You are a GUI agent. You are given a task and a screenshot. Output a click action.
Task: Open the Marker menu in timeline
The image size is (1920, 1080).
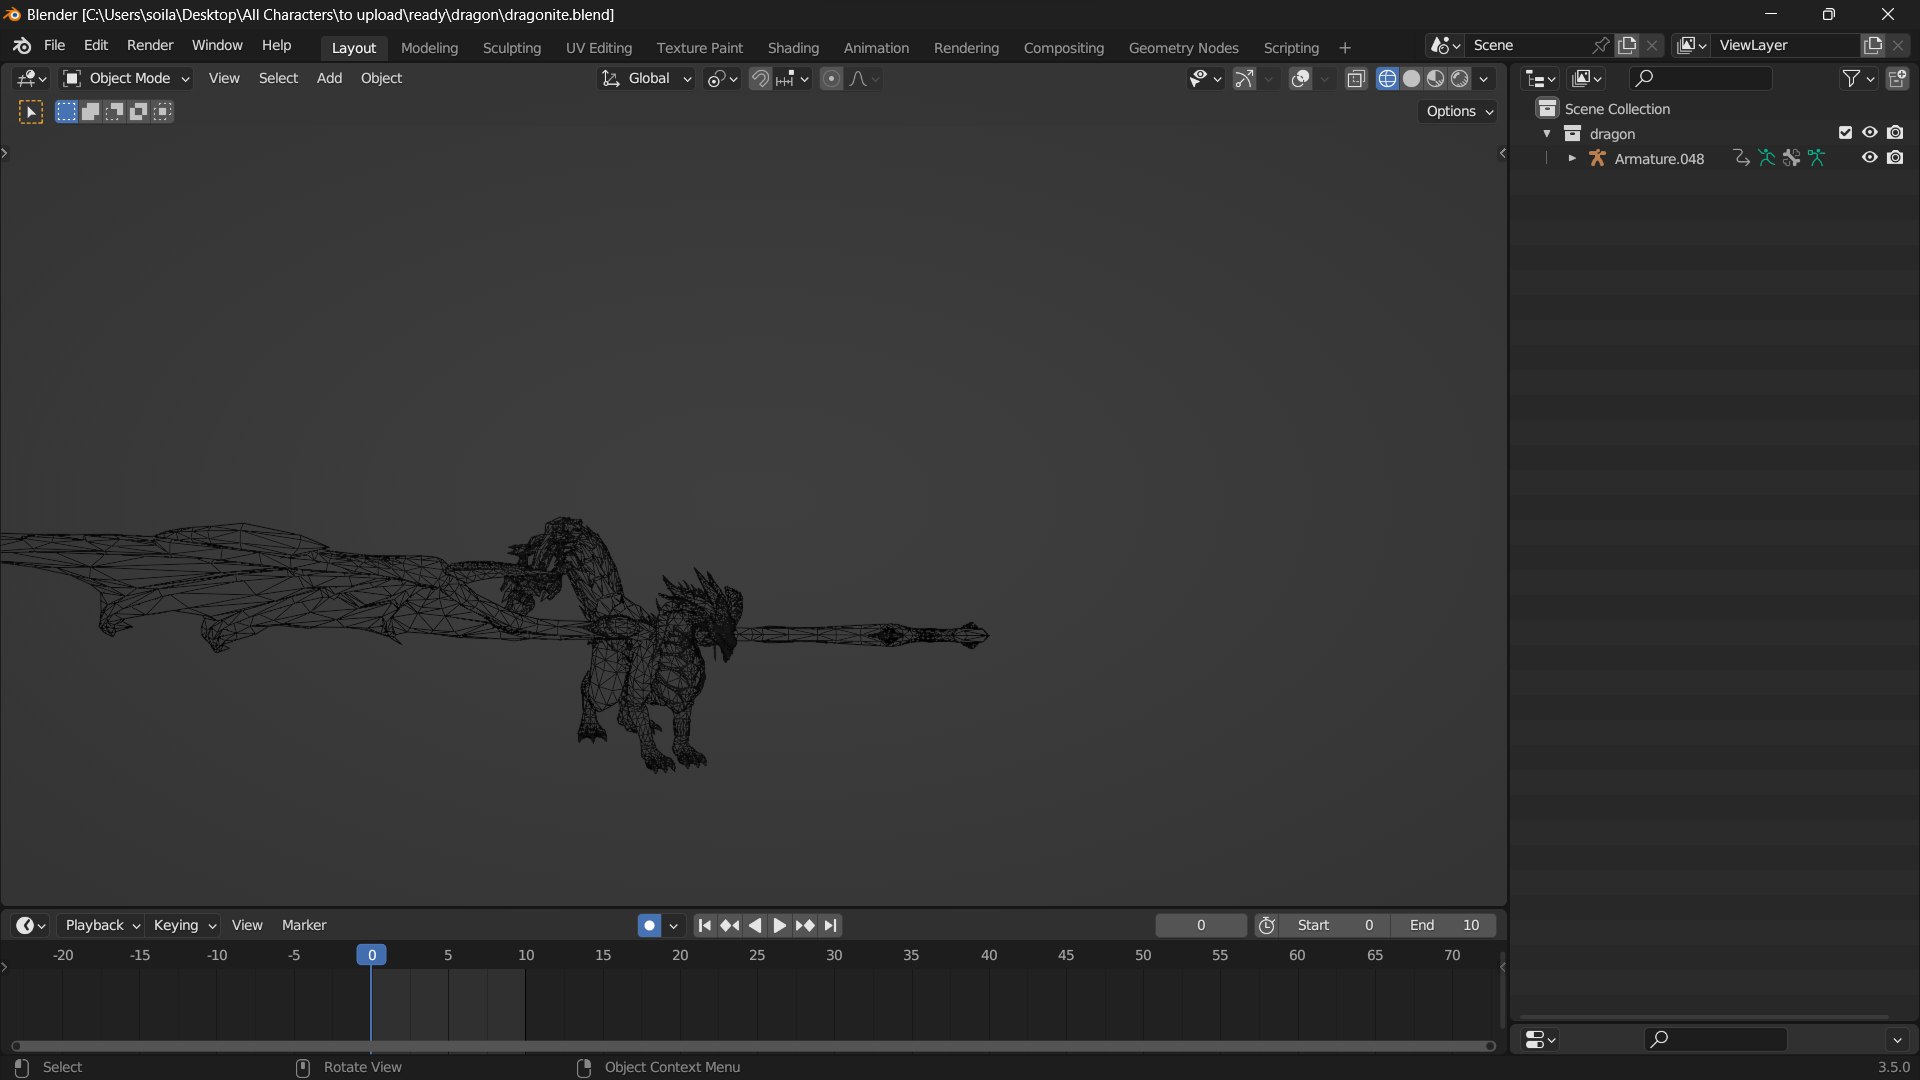(304, 926)
